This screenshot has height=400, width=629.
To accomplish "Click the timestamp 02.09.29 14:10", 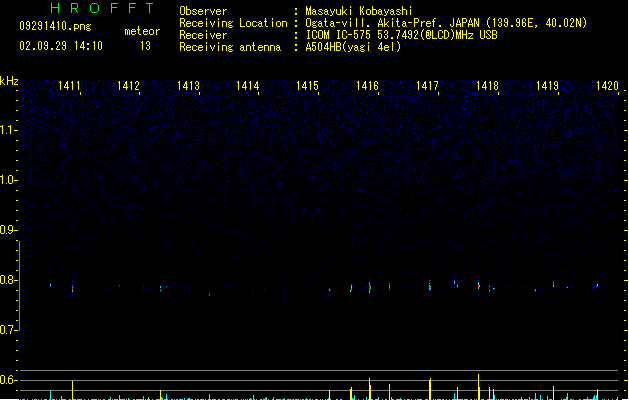I will [61, 46].
